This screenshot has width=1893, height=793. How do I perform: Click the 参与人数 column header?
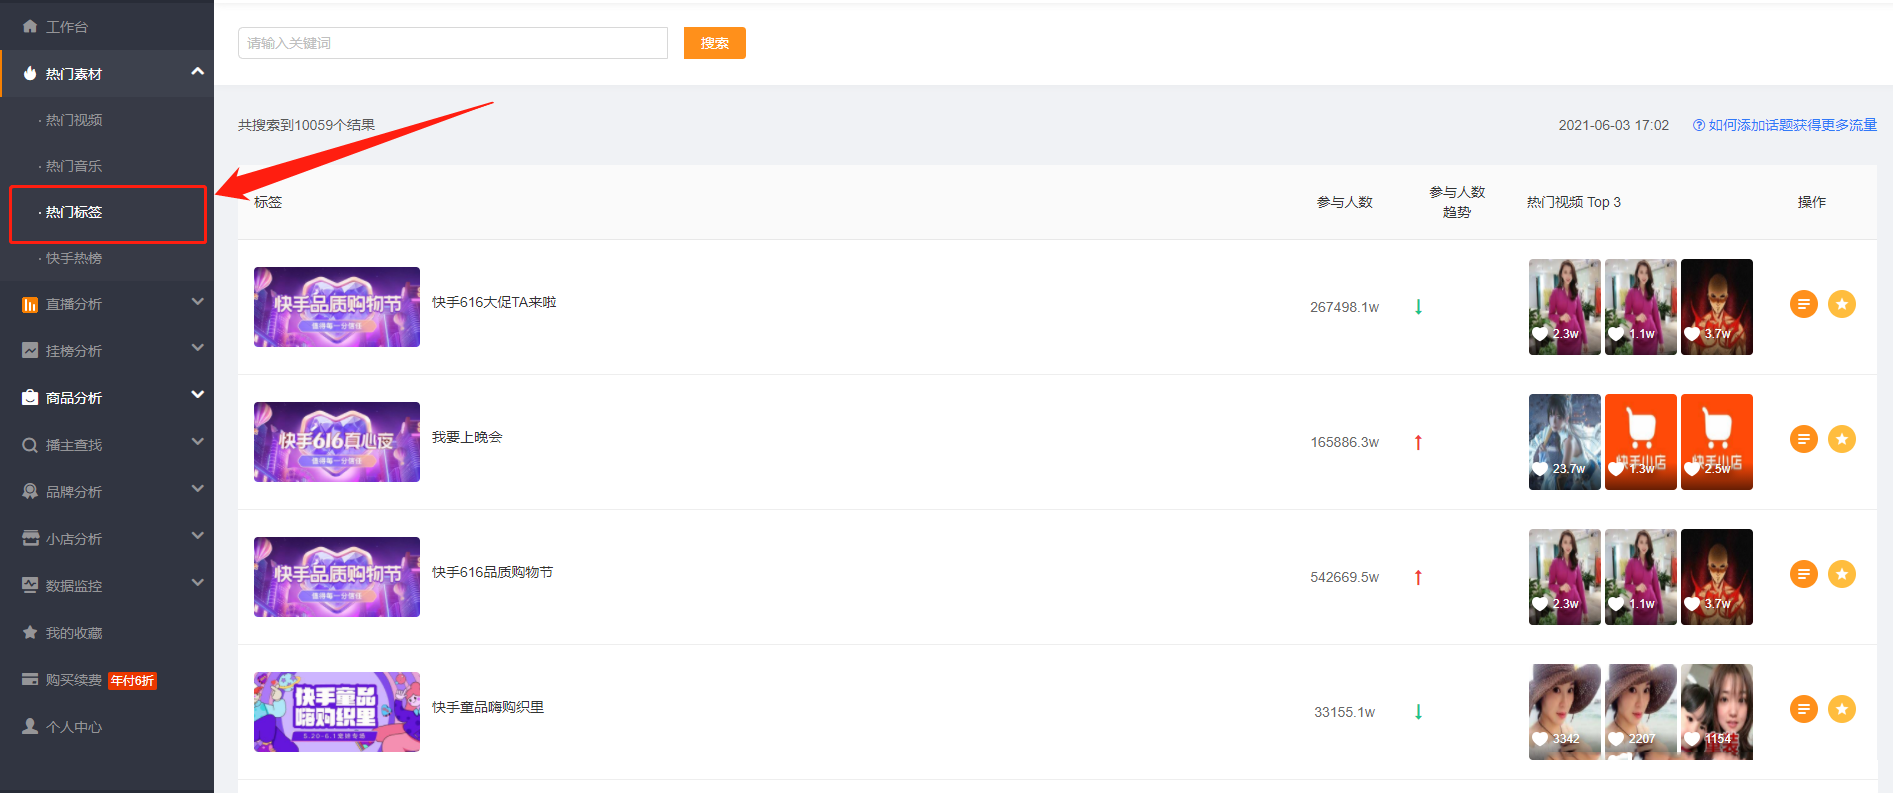[1345, 202]
